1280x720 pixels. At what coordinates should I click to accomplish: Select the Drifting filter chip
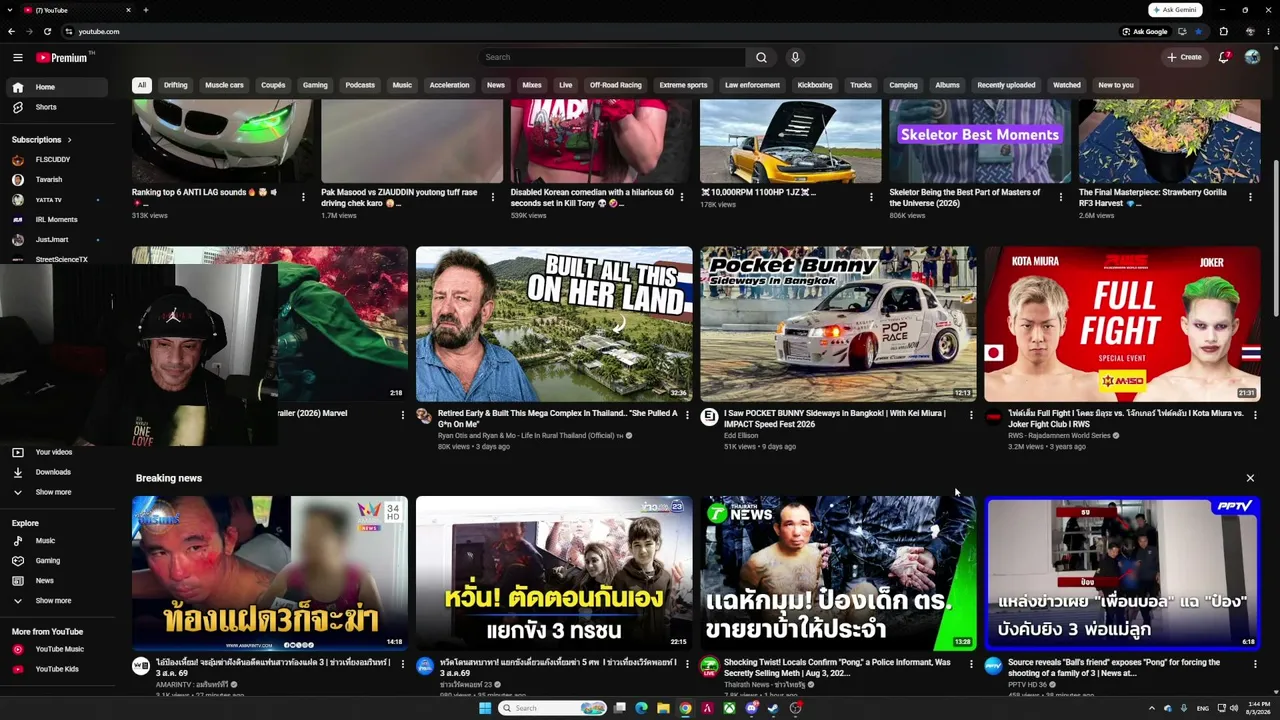[176, 85]
